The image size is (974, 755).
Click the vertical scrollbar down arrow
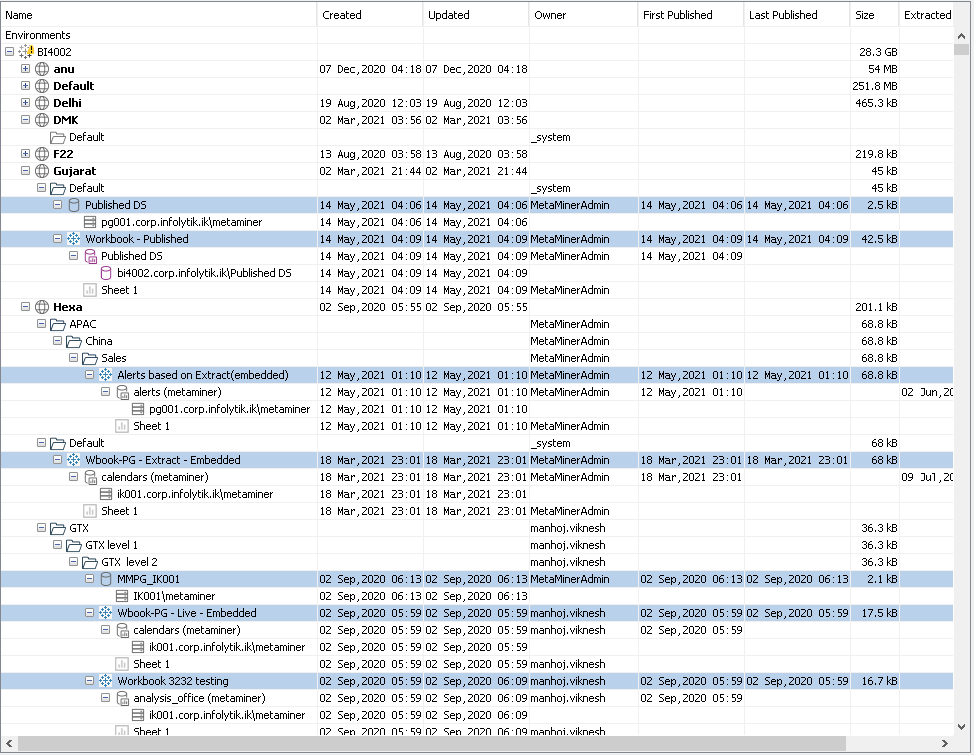[x=961, y=726]
